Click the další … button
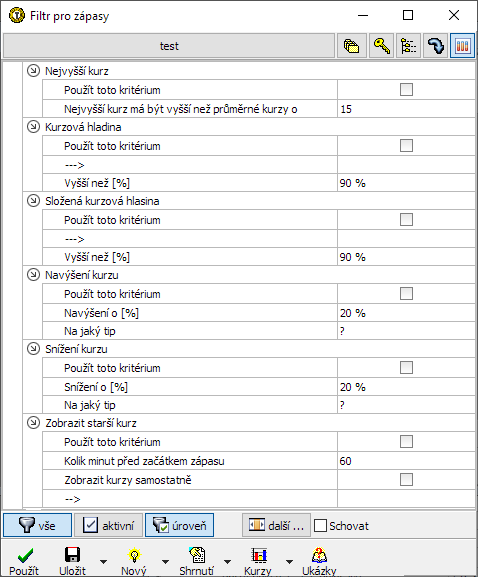The width and height of the screenshot is (478, 577). 276,525
